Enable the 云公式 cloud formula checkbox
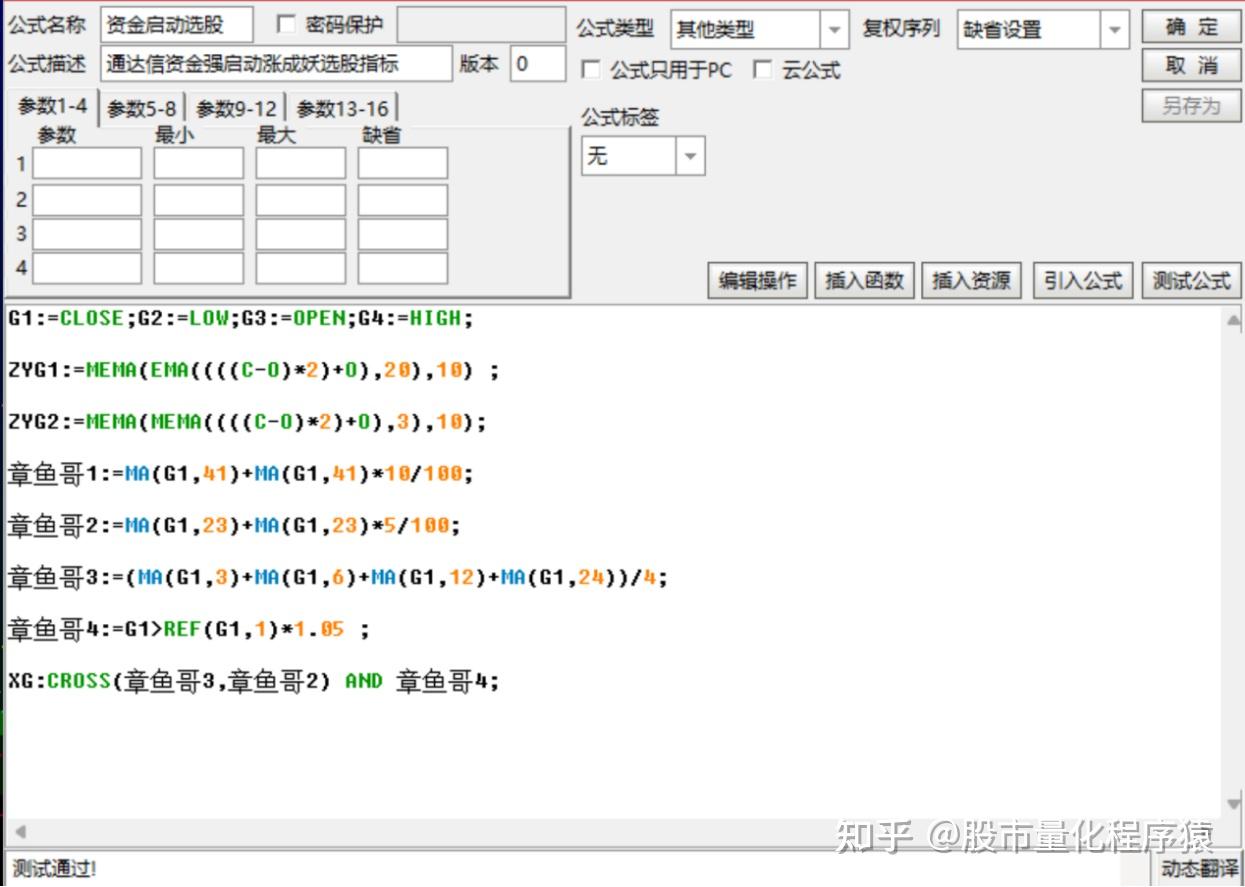The width and height of the screenshot is (1245, 887). [763, 70]
